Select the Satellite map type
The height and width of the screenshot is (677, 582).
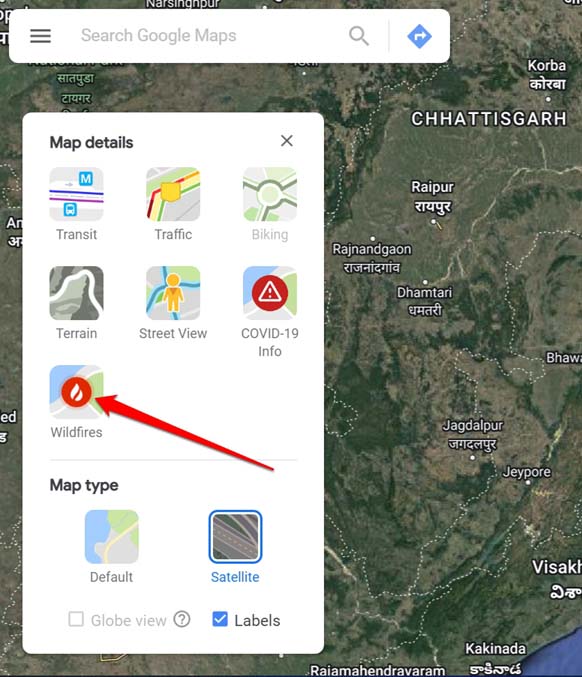click(x=235, y=537)
